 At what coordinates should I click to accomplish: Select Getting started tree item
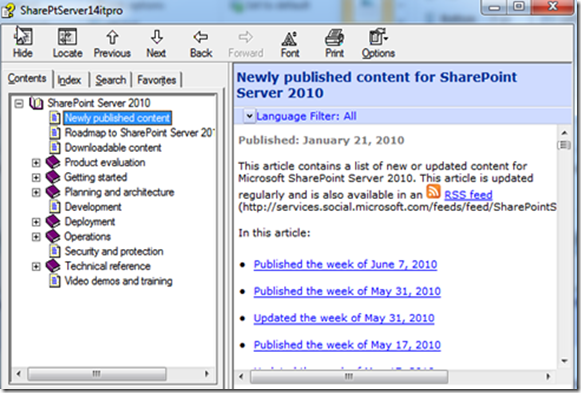pos(96,177)
